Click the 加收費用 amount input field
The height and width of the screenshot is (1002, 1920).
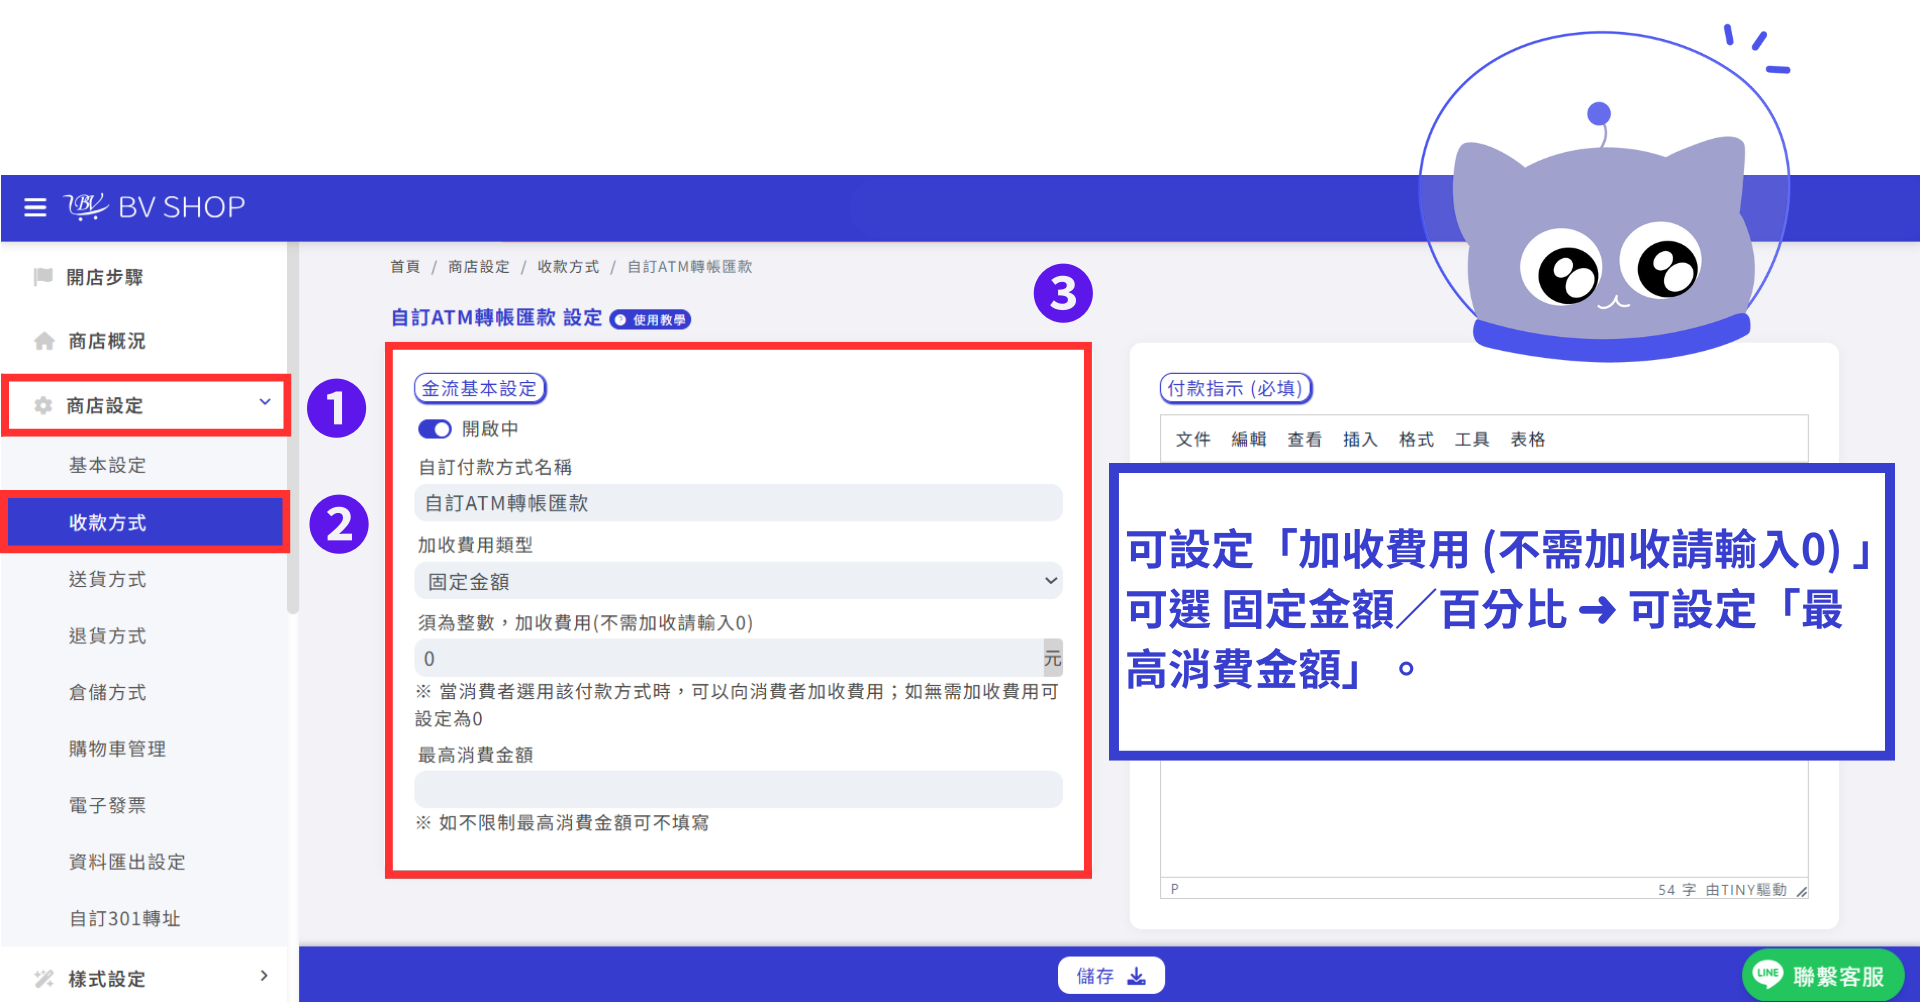point(729,658)
